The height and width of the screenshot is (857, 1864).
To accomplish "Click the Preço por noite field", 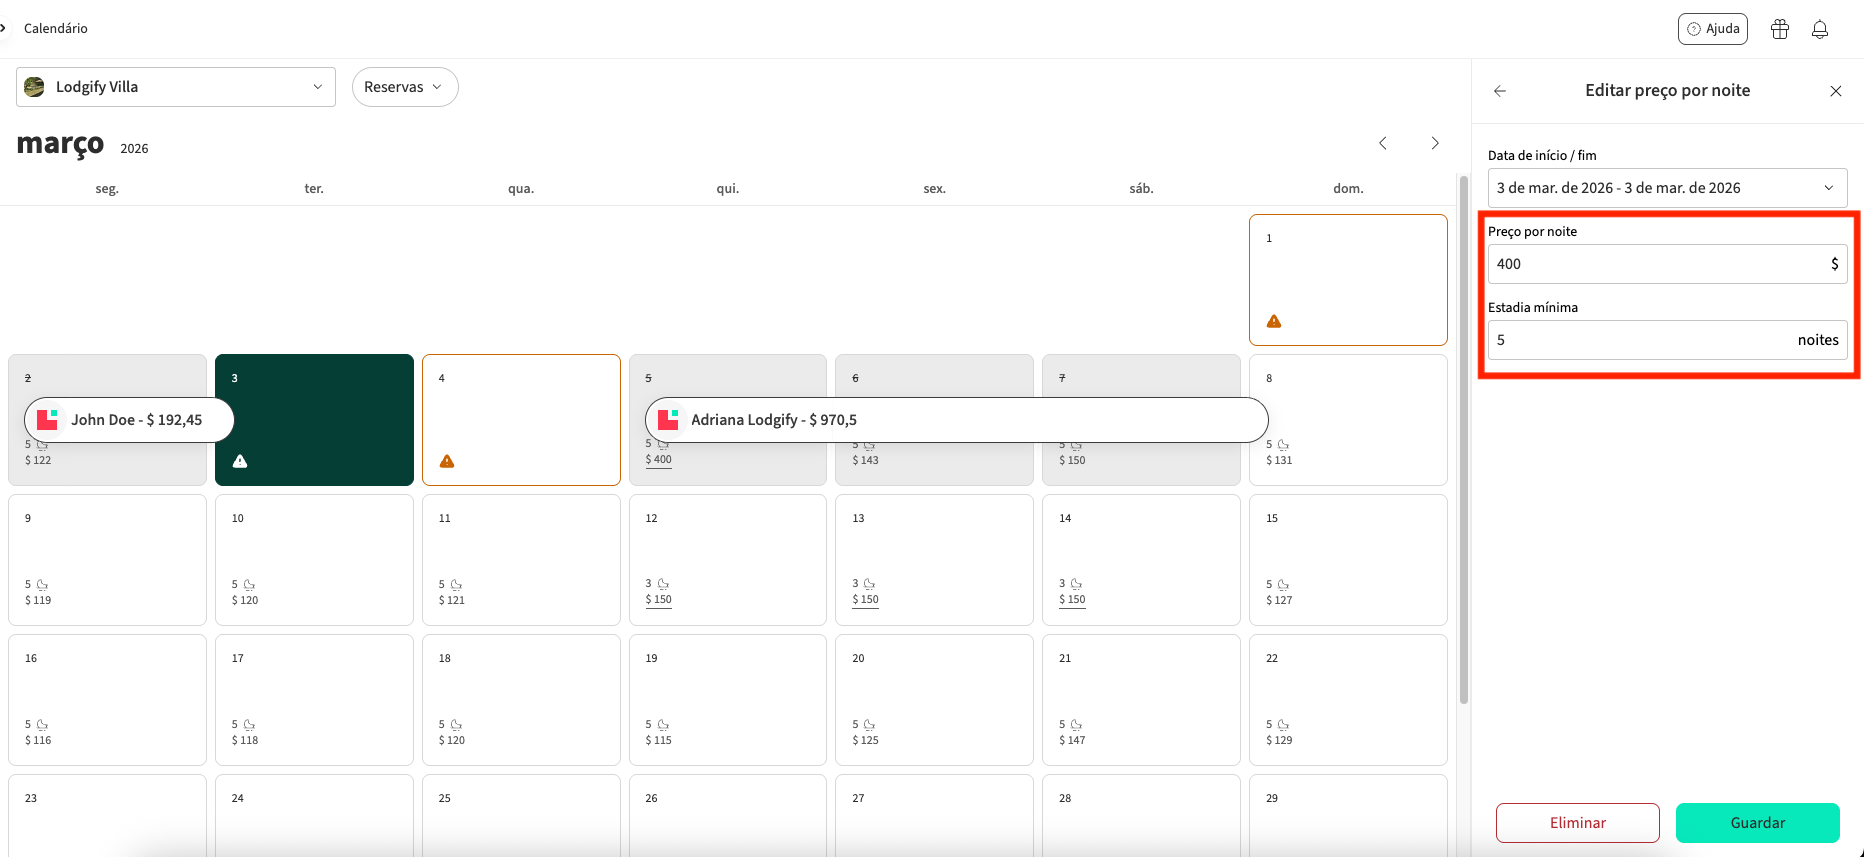I will point(1660,264).
